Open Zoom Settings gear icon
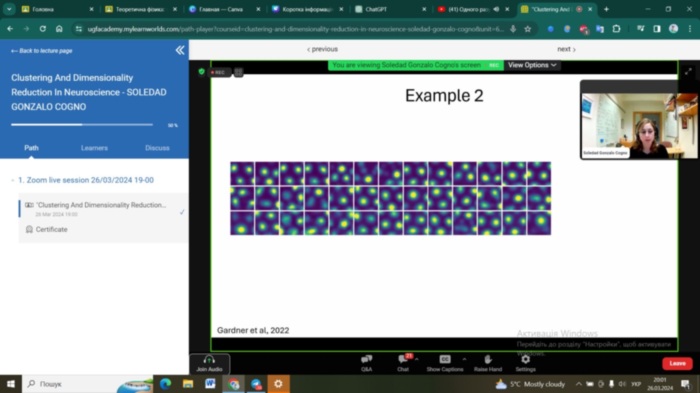 click(525, 363)
